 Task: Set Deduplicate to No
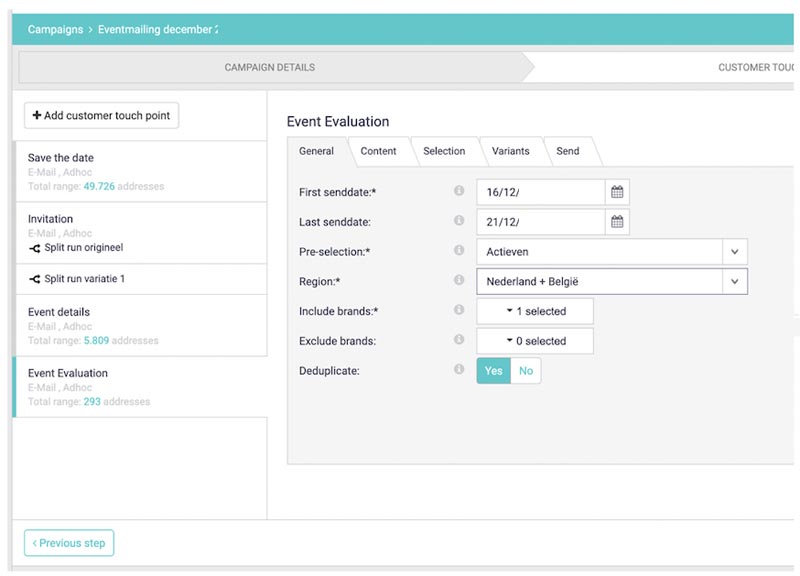526,371
